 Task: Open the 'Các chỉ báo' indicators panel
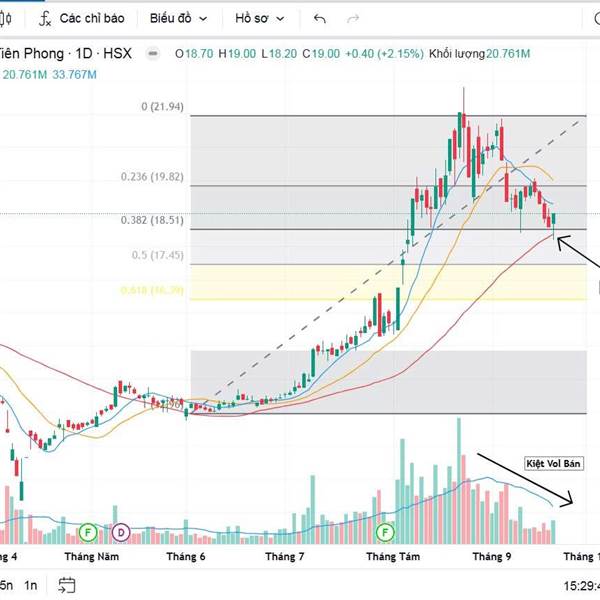[x=82, y=18]
